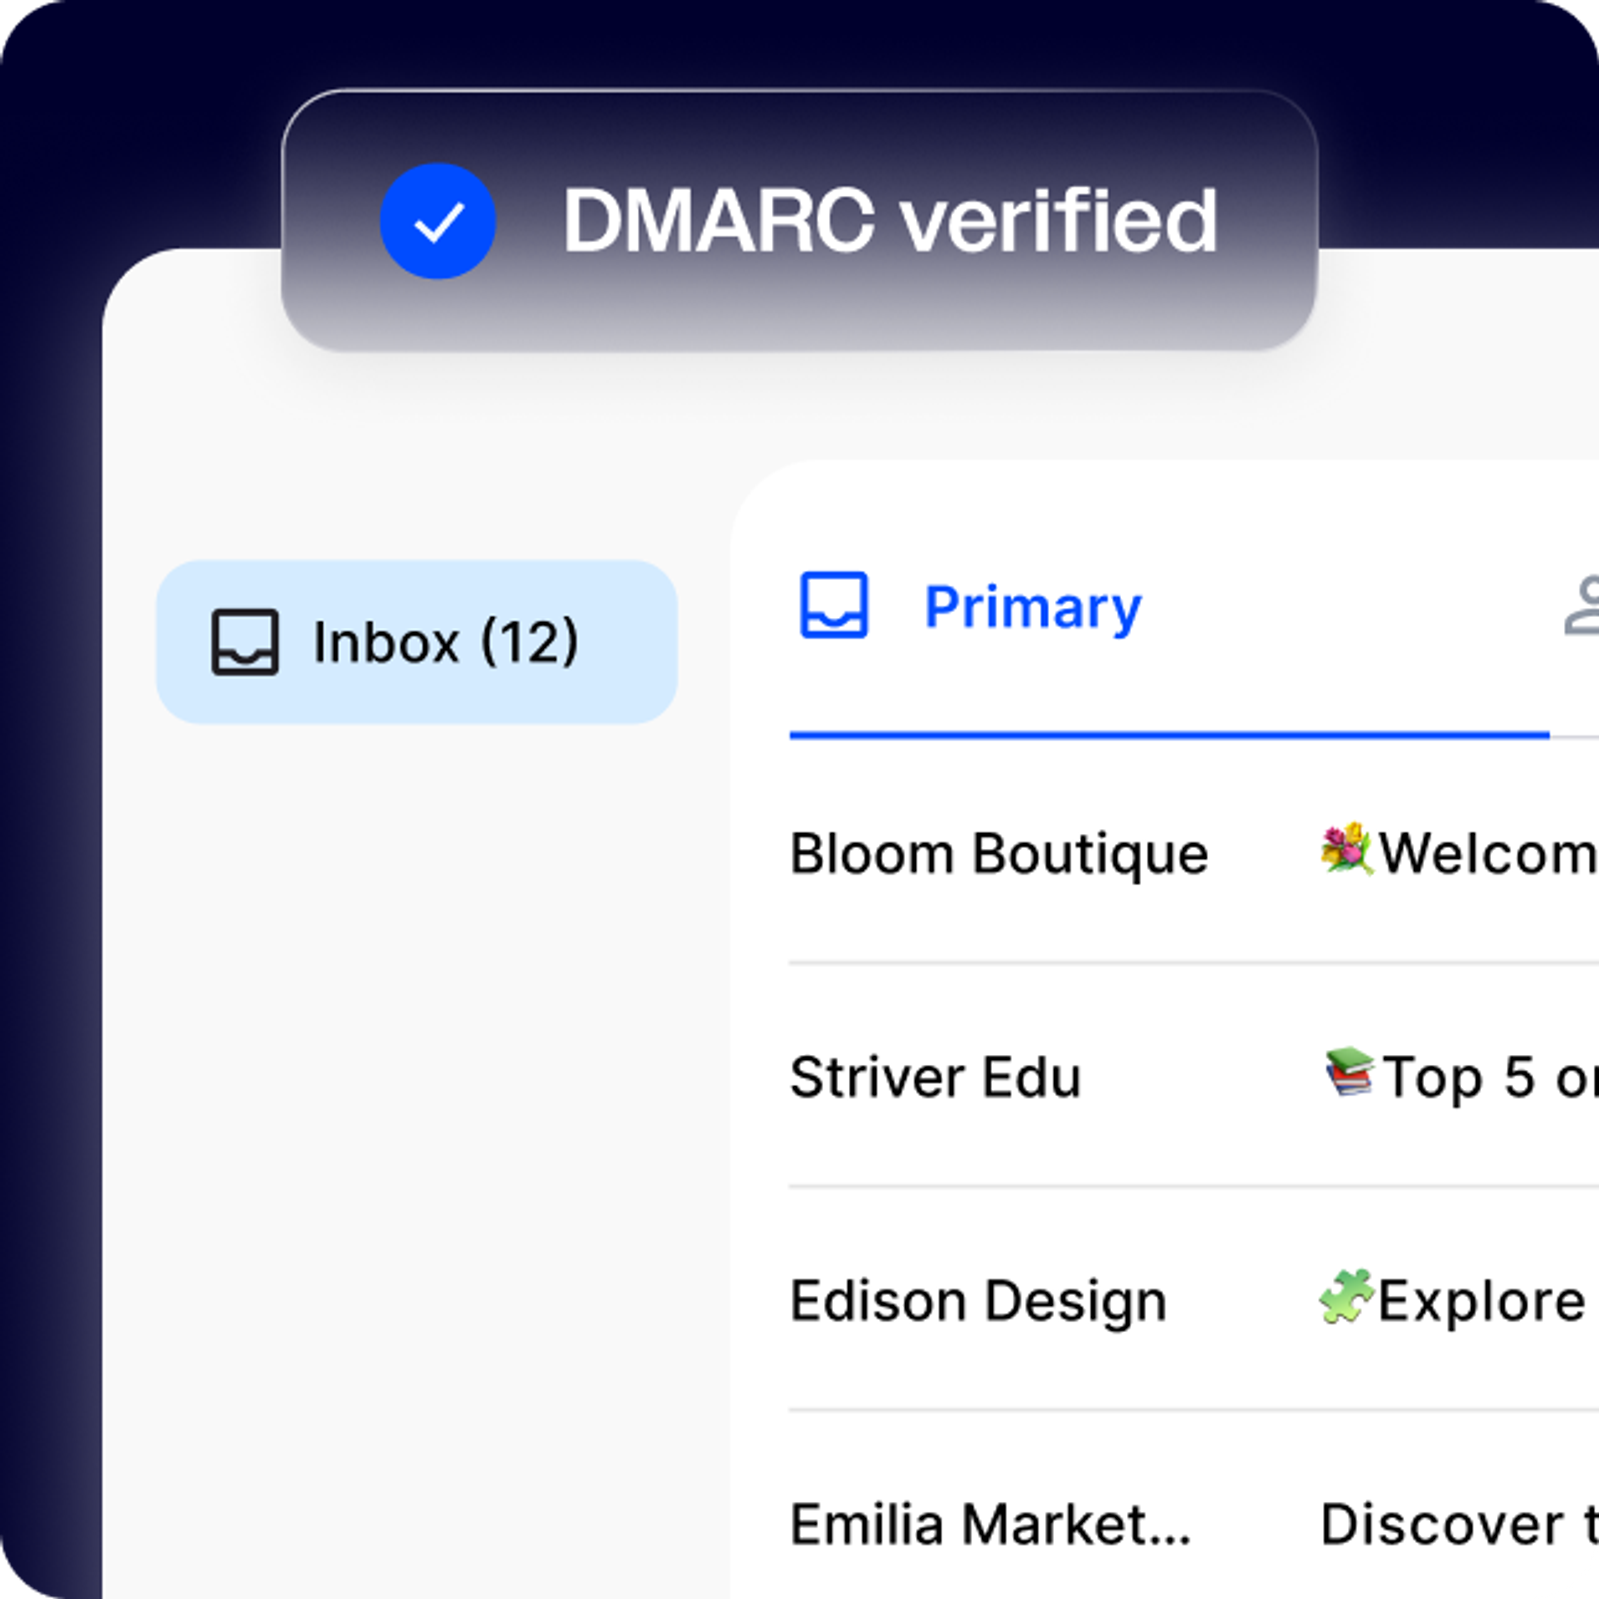Open the Welcome subject line
The width and height of the screenshot is (1599, 1599).
(1487, 854)
